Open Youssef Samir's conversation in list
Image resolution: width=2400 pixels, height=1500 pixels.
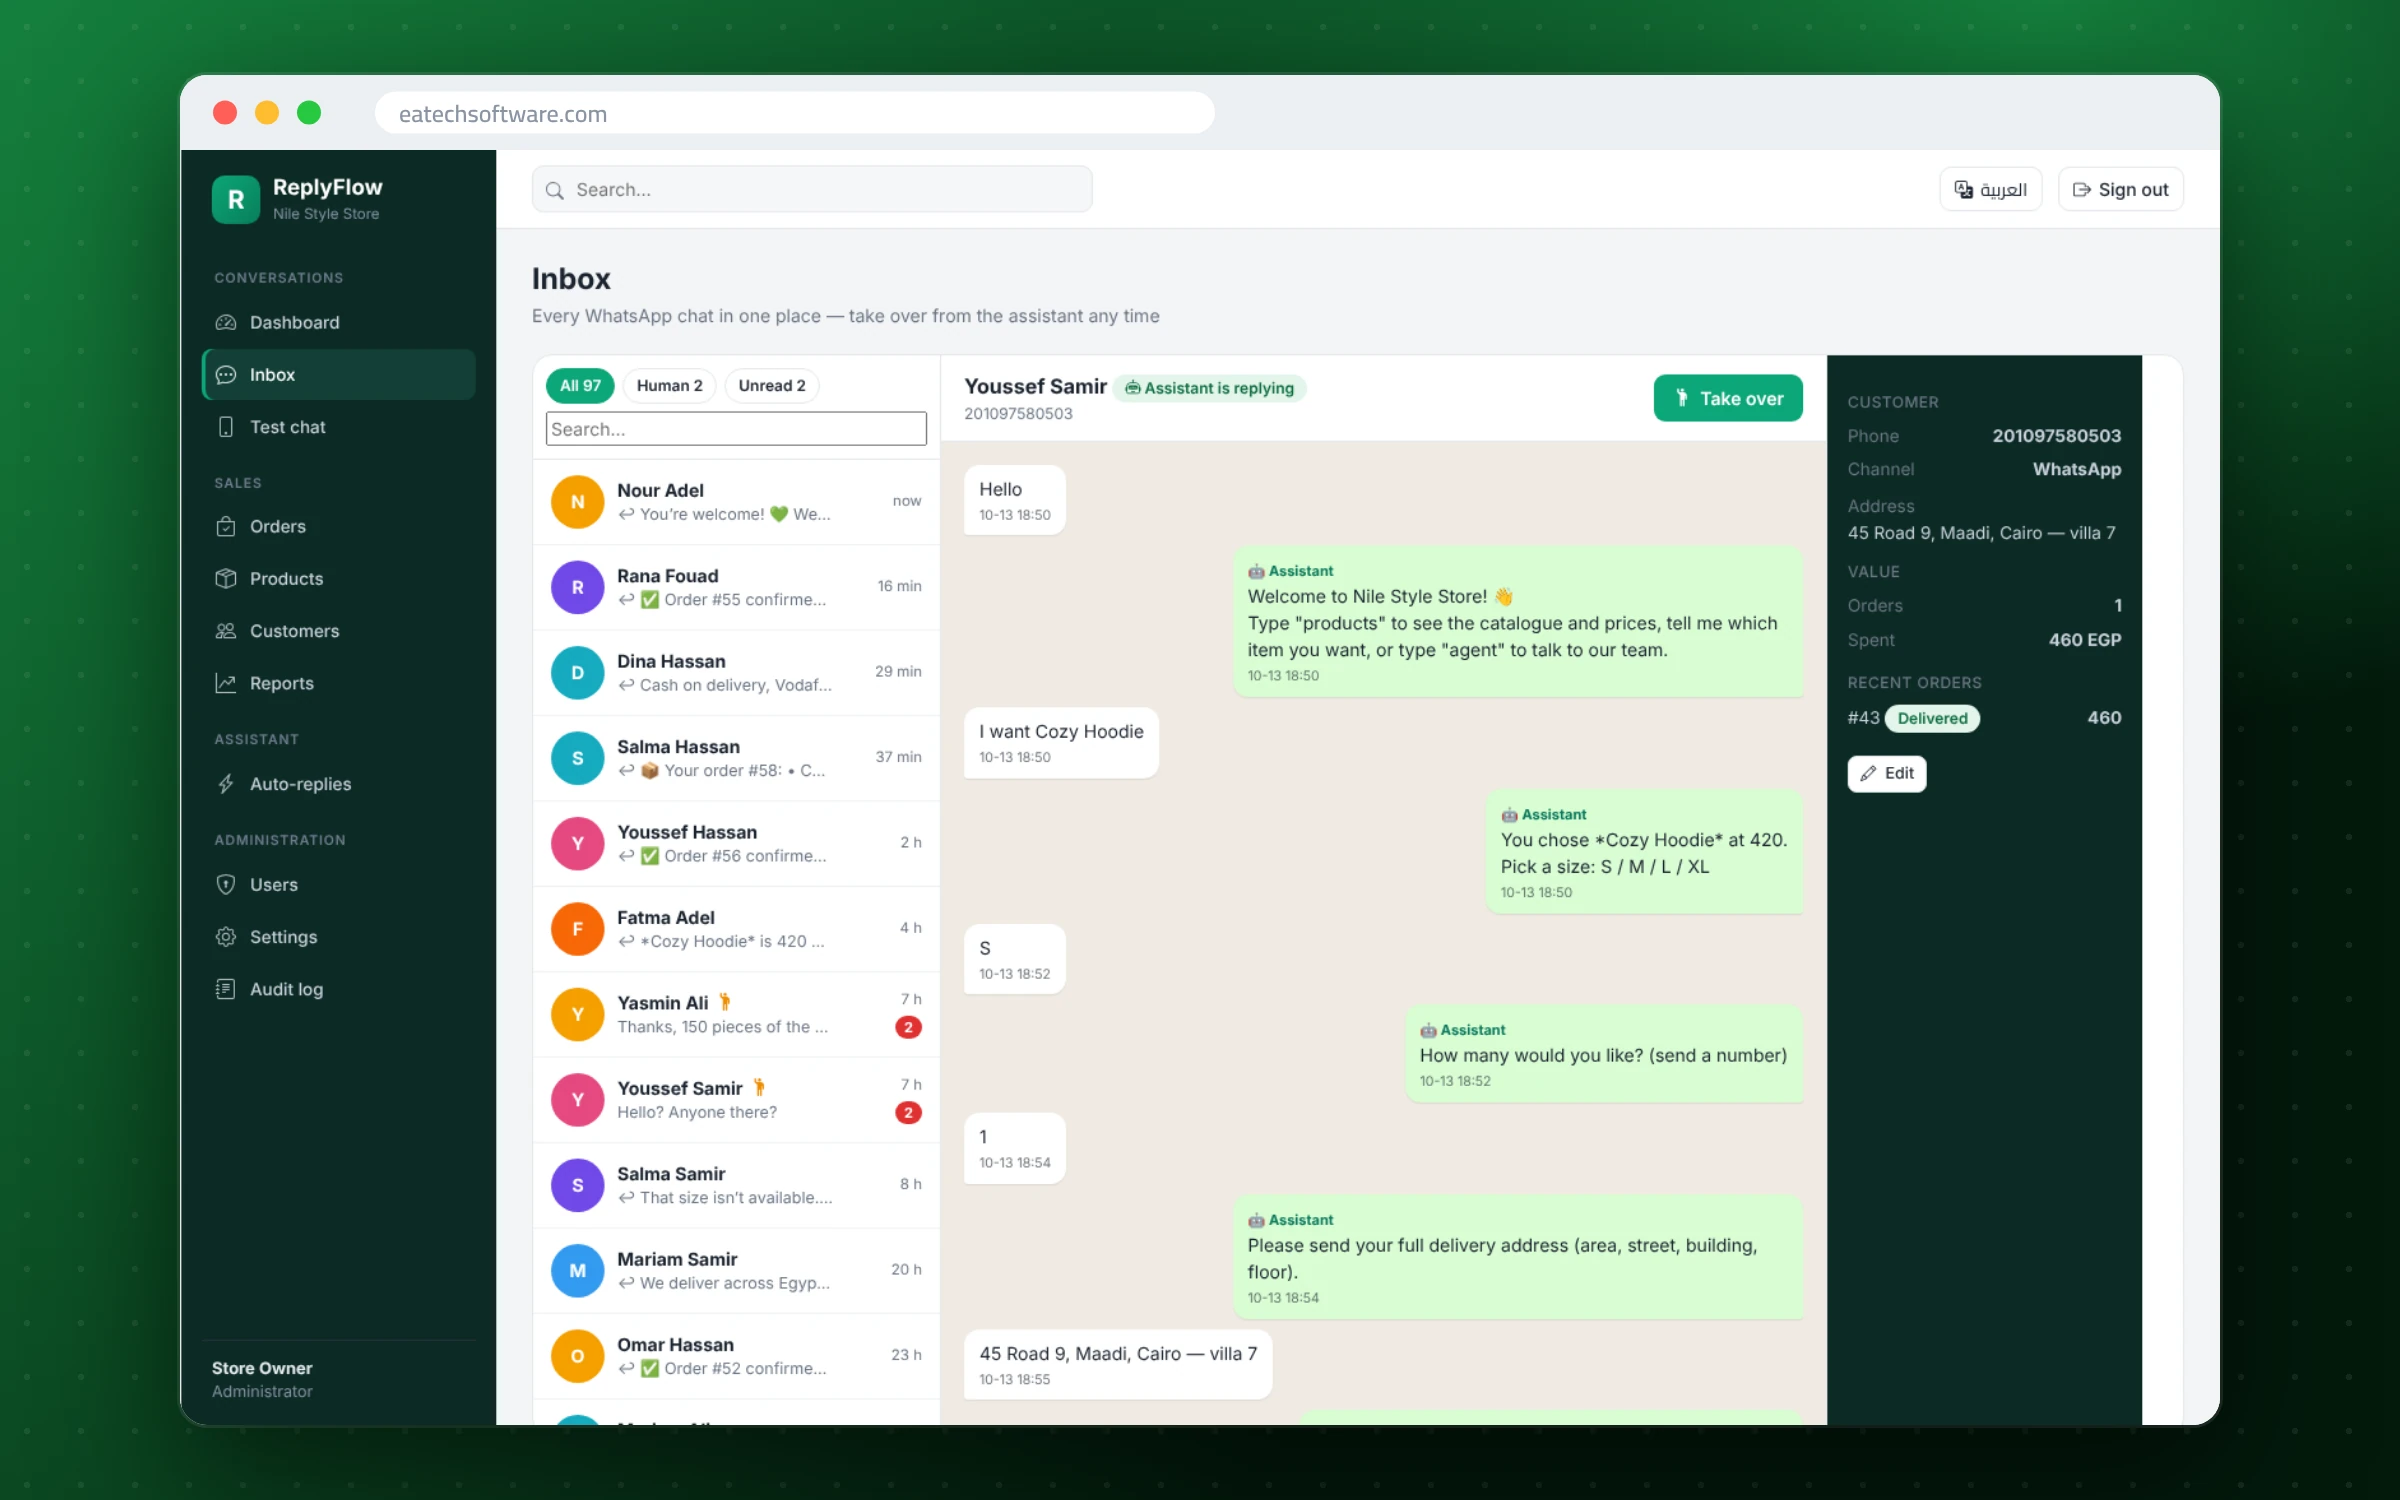tap(736, 1100)
